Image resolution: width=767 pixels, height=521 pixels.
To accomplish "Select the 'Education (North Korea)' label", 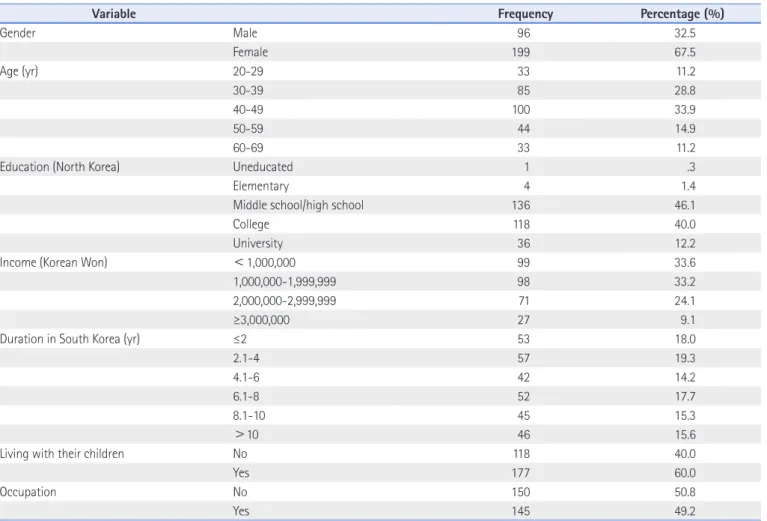I will [x=60, y=167].
